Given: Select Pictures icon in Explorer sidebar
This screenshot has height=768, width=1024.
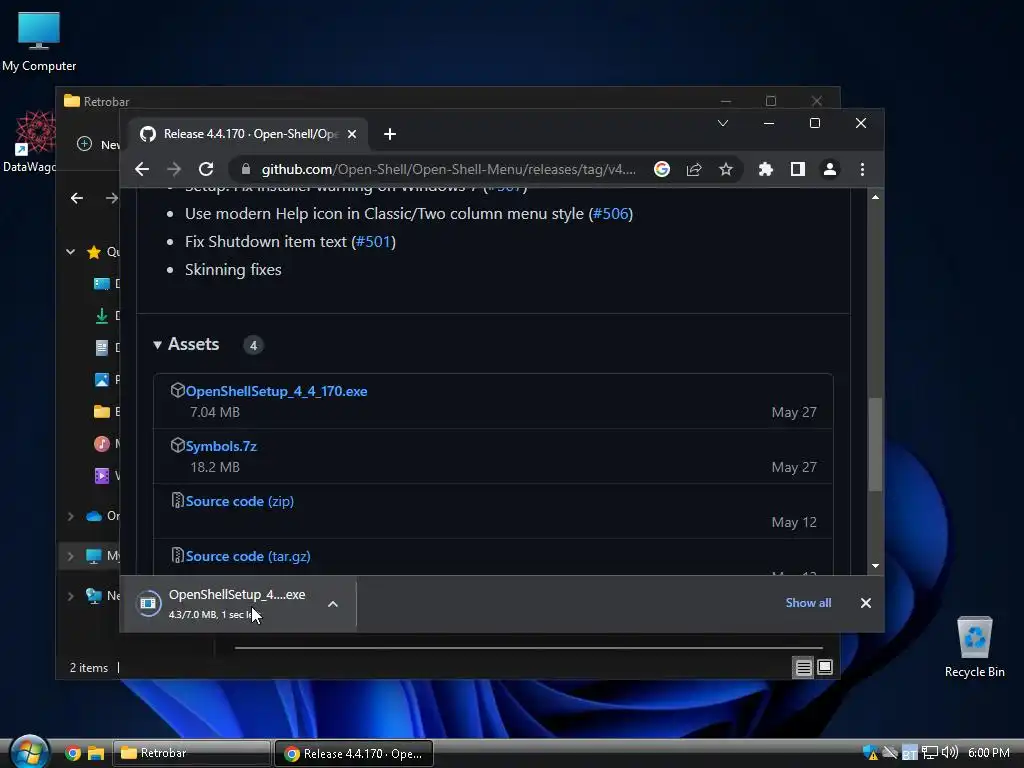Looking at the screenshot, I should point(102,379).
